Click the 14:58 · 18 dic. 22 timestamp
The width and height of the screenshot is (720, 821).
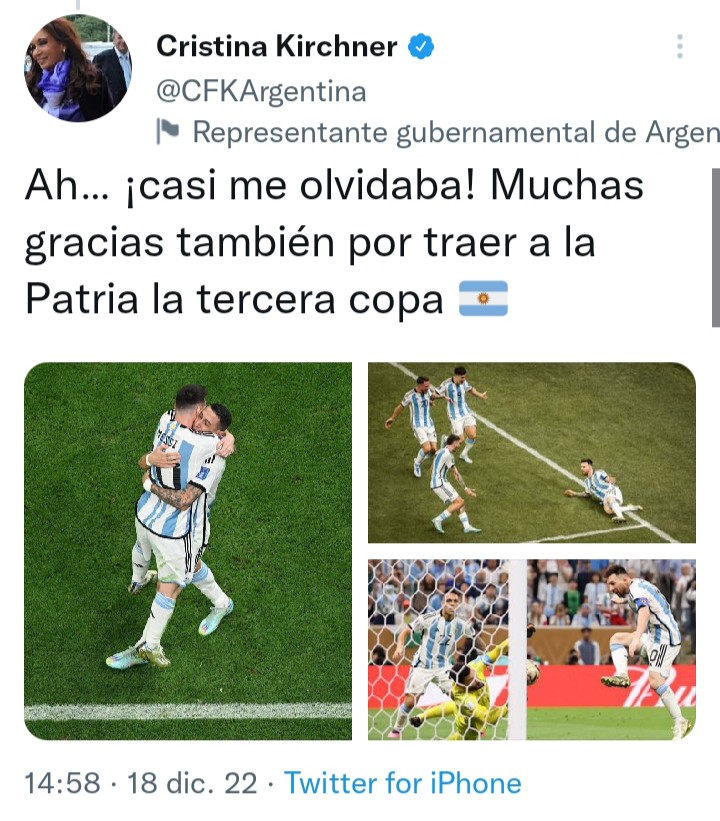pos(141,783)
